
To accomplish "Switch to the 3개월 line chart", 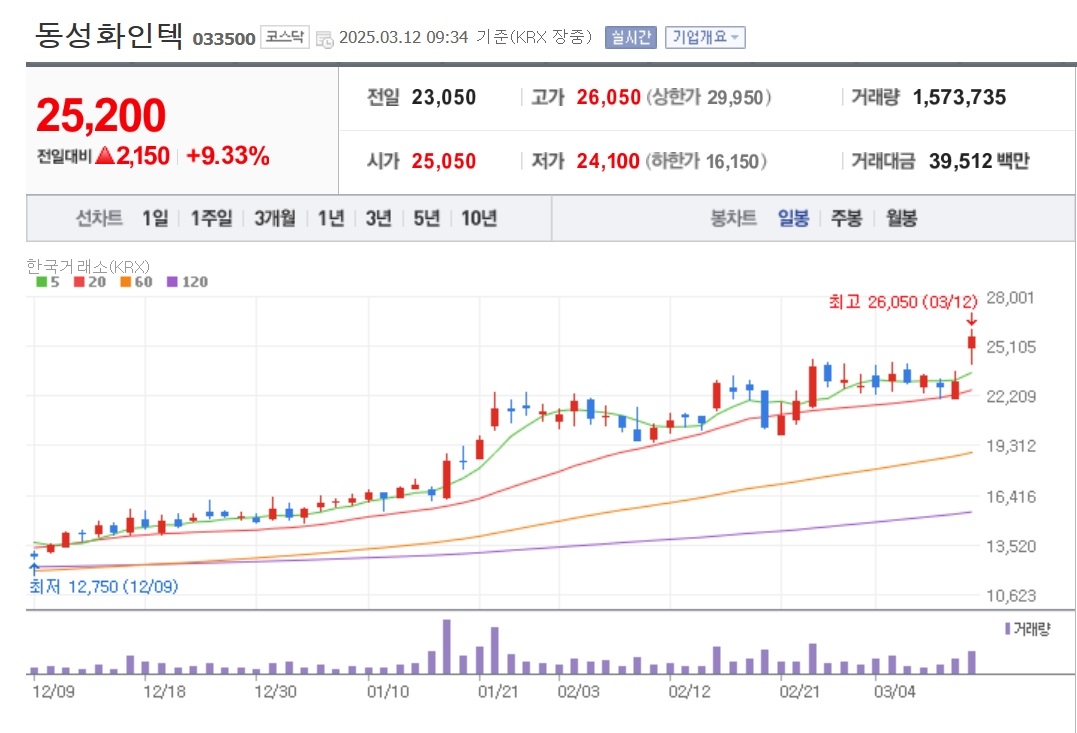I will (x=274, y=218).
